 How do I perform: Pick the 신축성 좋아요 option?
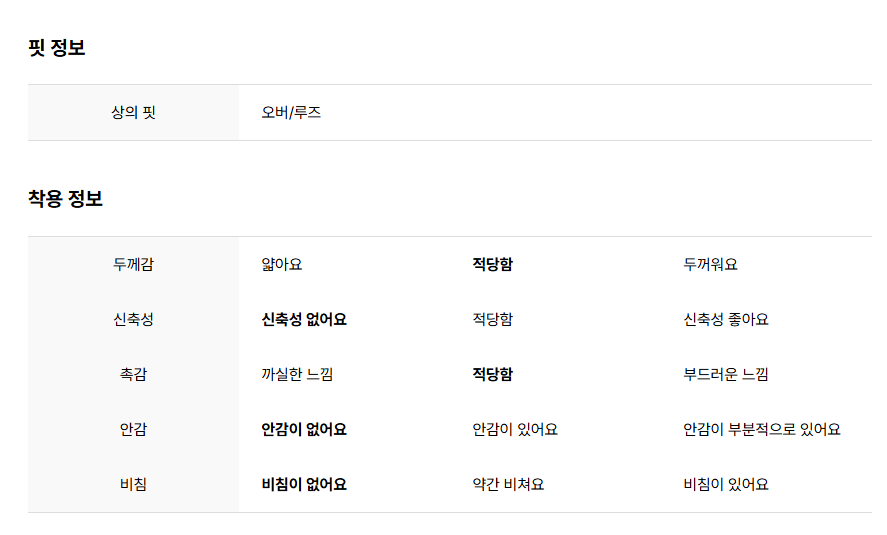(726, 320)
